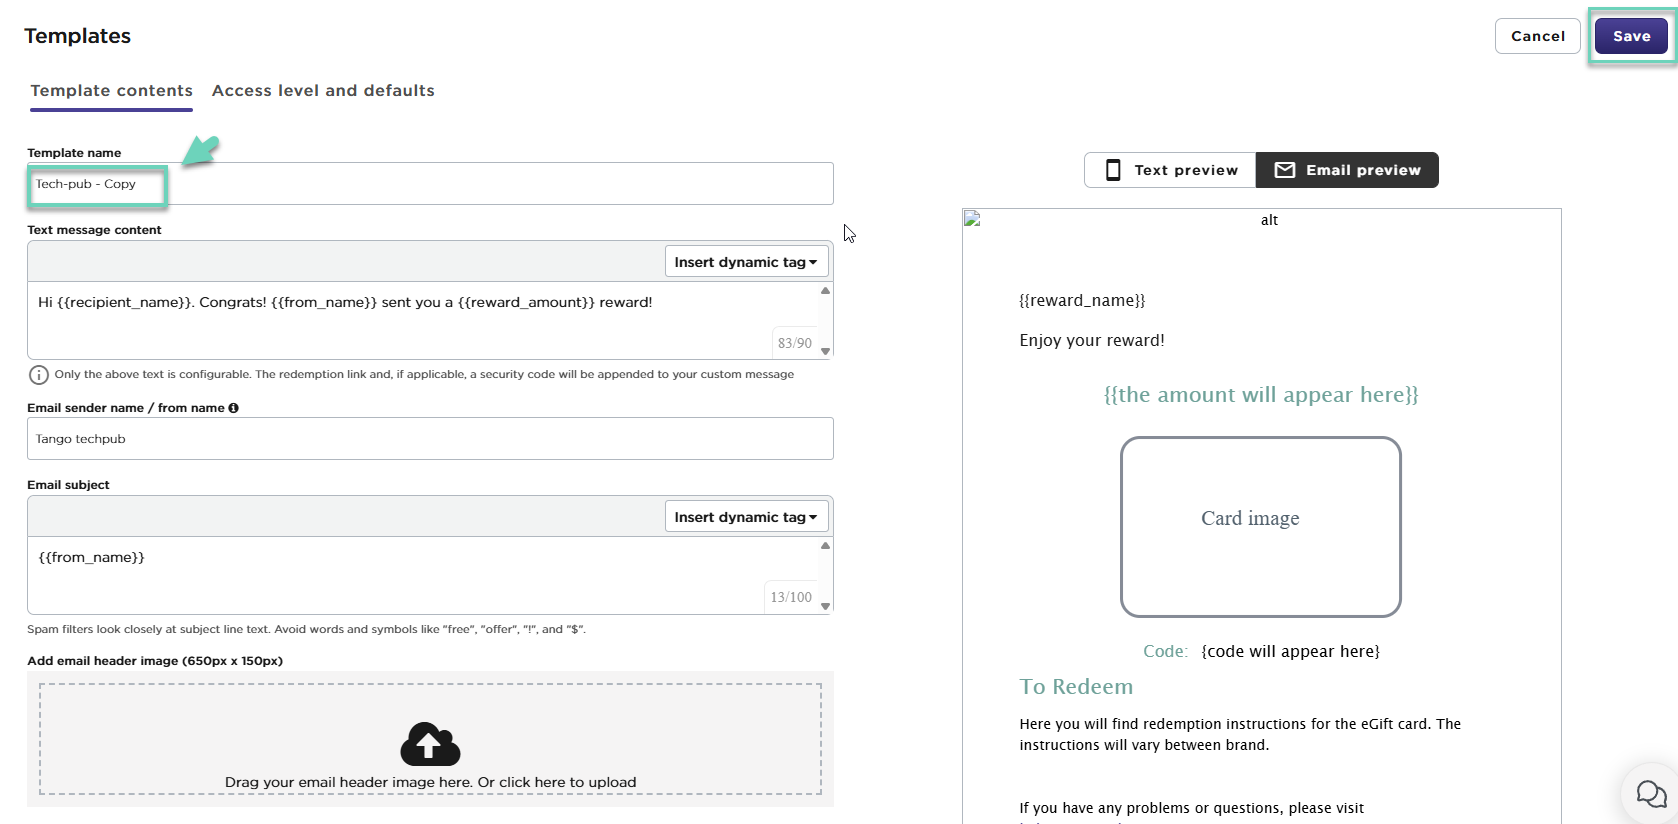The height and width of the screenshot is (824, 1678).
Task: Click the Card image placeholder in preview
Action: coord(1260,526)
